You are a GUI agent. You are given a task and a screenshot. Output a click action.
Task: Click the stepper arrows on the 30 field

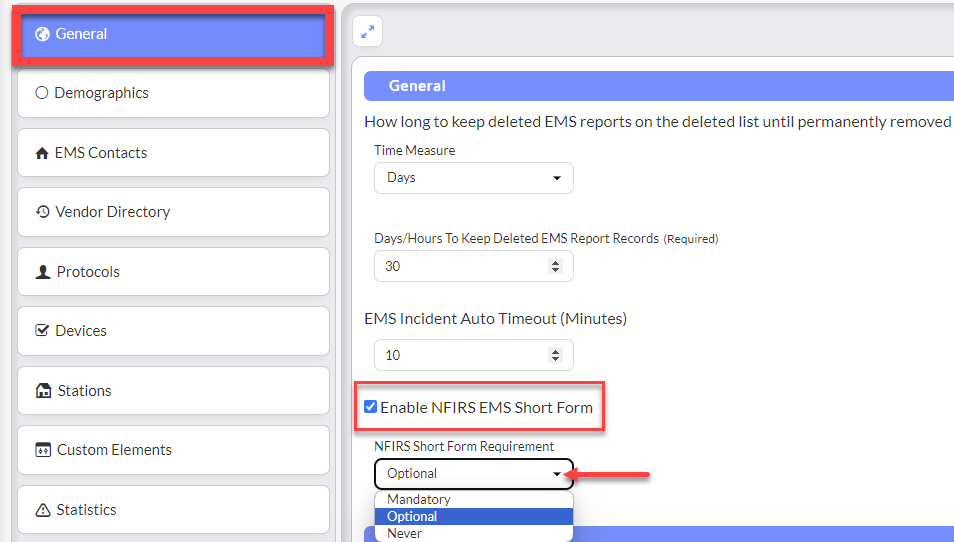[555, 266]
